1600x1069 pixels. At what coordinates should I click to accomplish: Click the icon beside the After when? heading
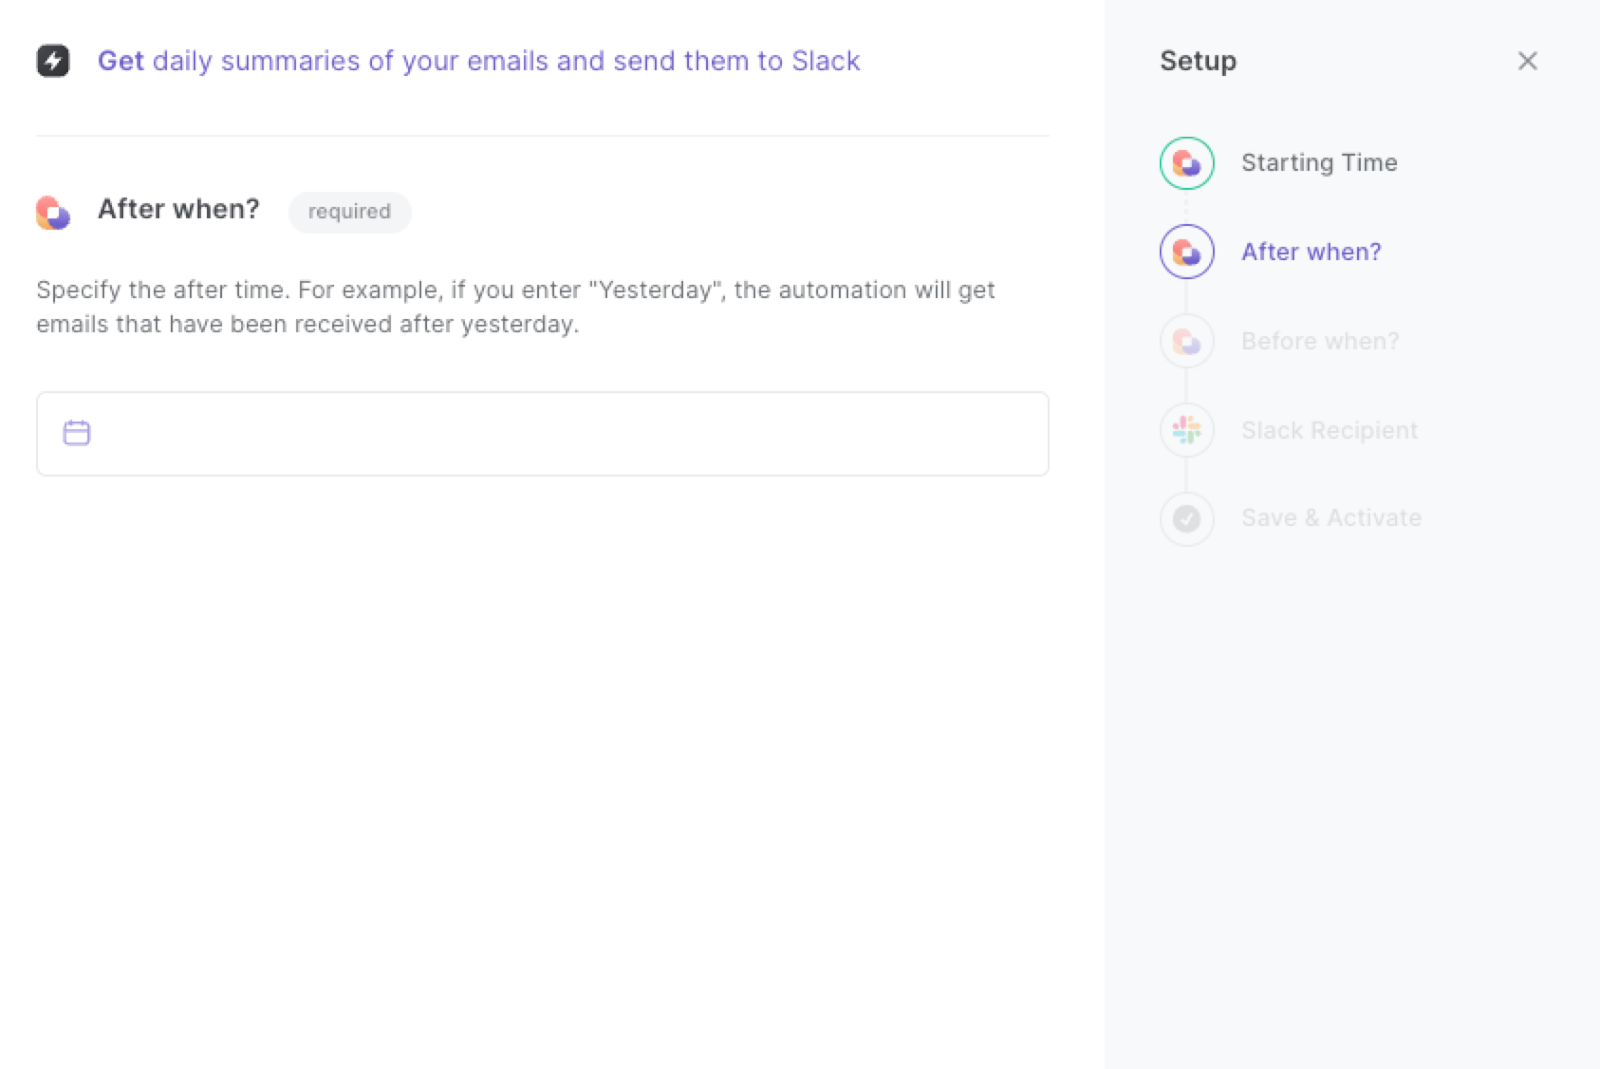[x=53, y=212]
